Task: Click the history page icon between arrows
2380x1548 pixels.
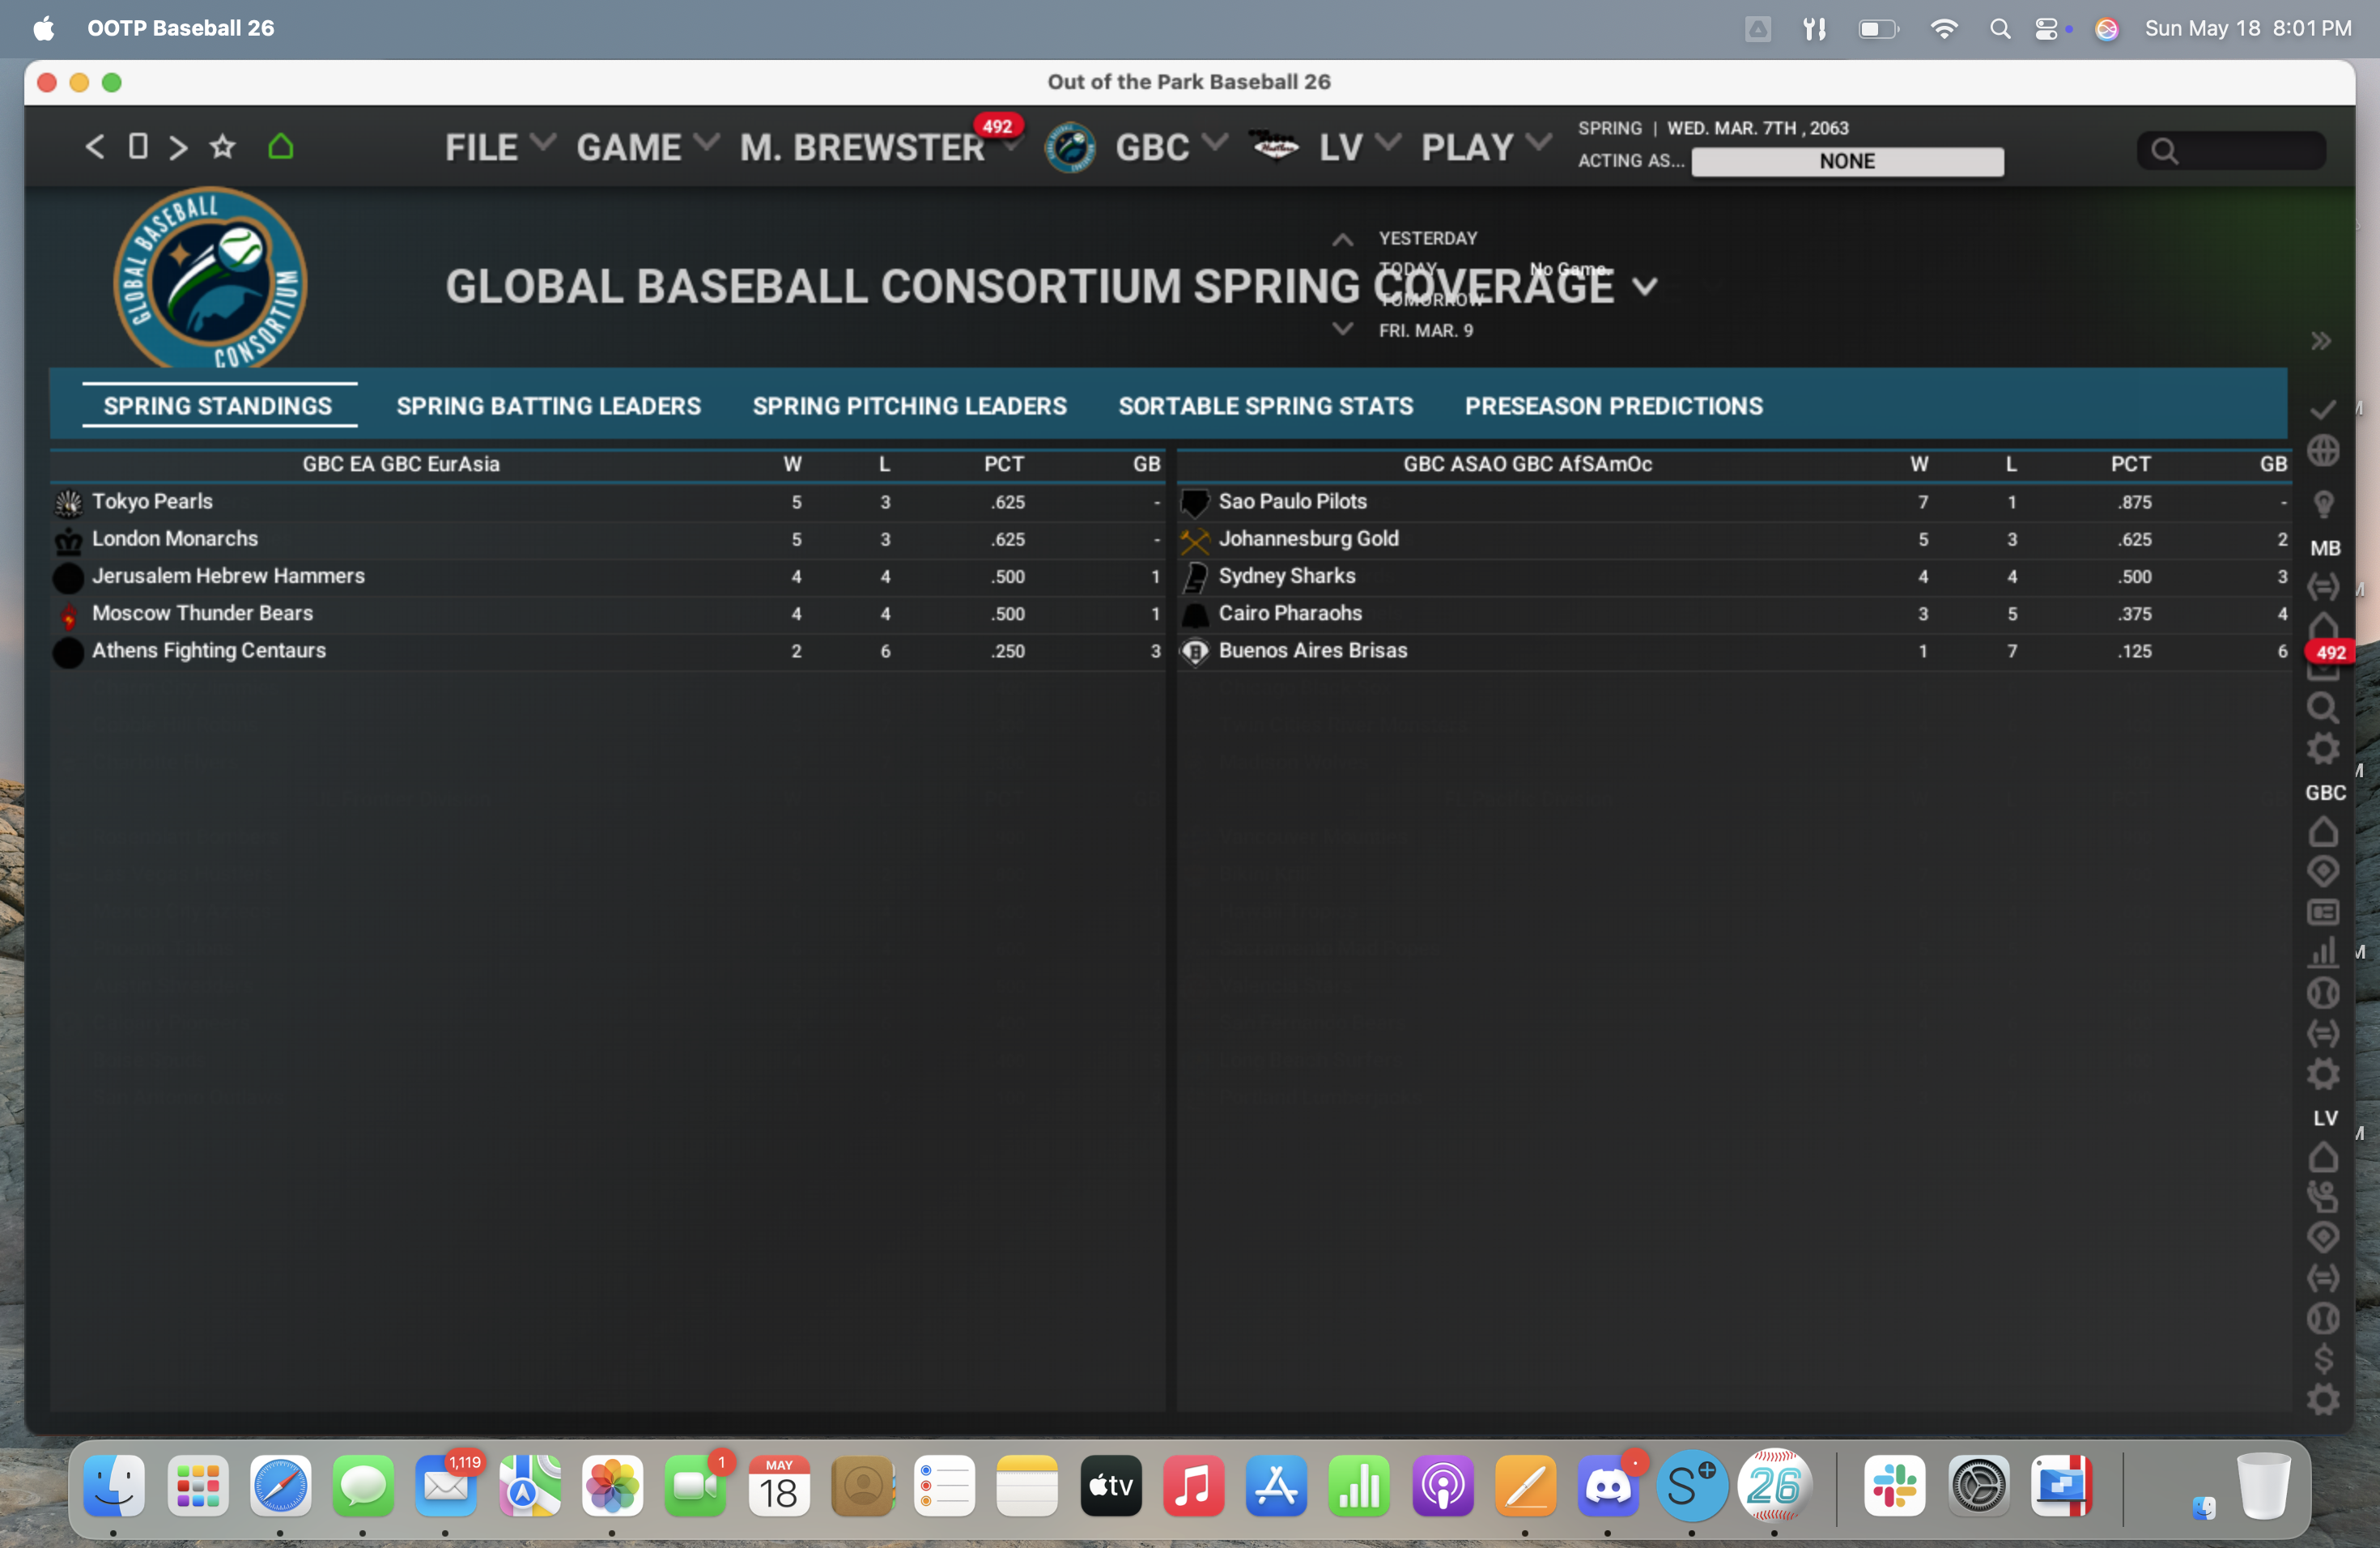Action: [x=138, y=147]
